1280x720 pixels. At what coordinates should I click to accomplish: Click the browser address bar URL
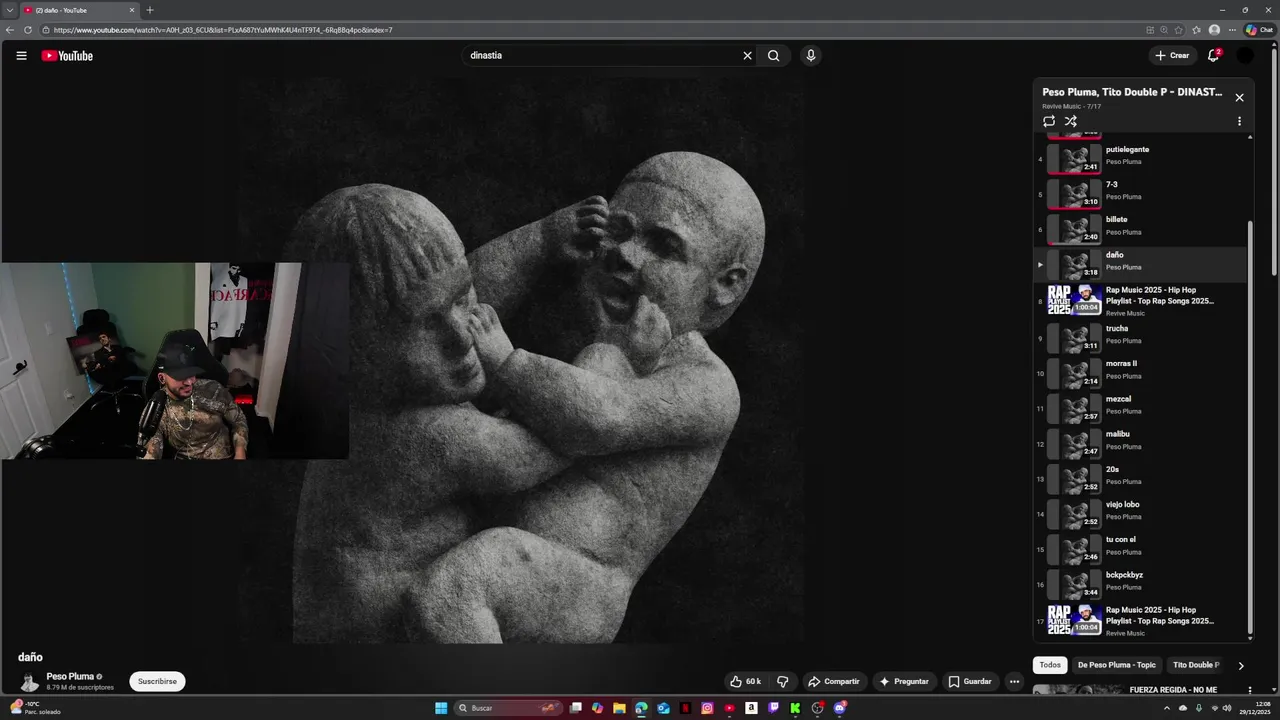[x=223, y=30]
